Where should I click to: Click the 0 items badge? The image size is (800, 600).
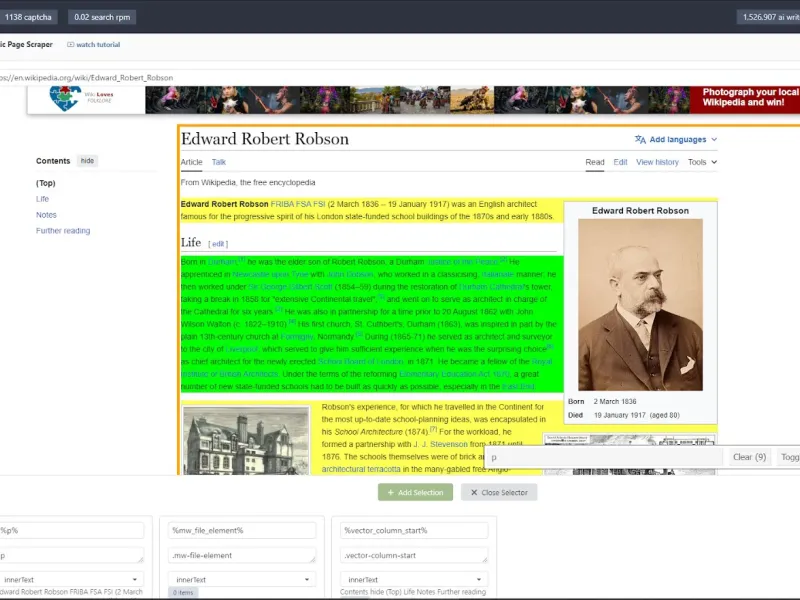(x=183, y=592)
